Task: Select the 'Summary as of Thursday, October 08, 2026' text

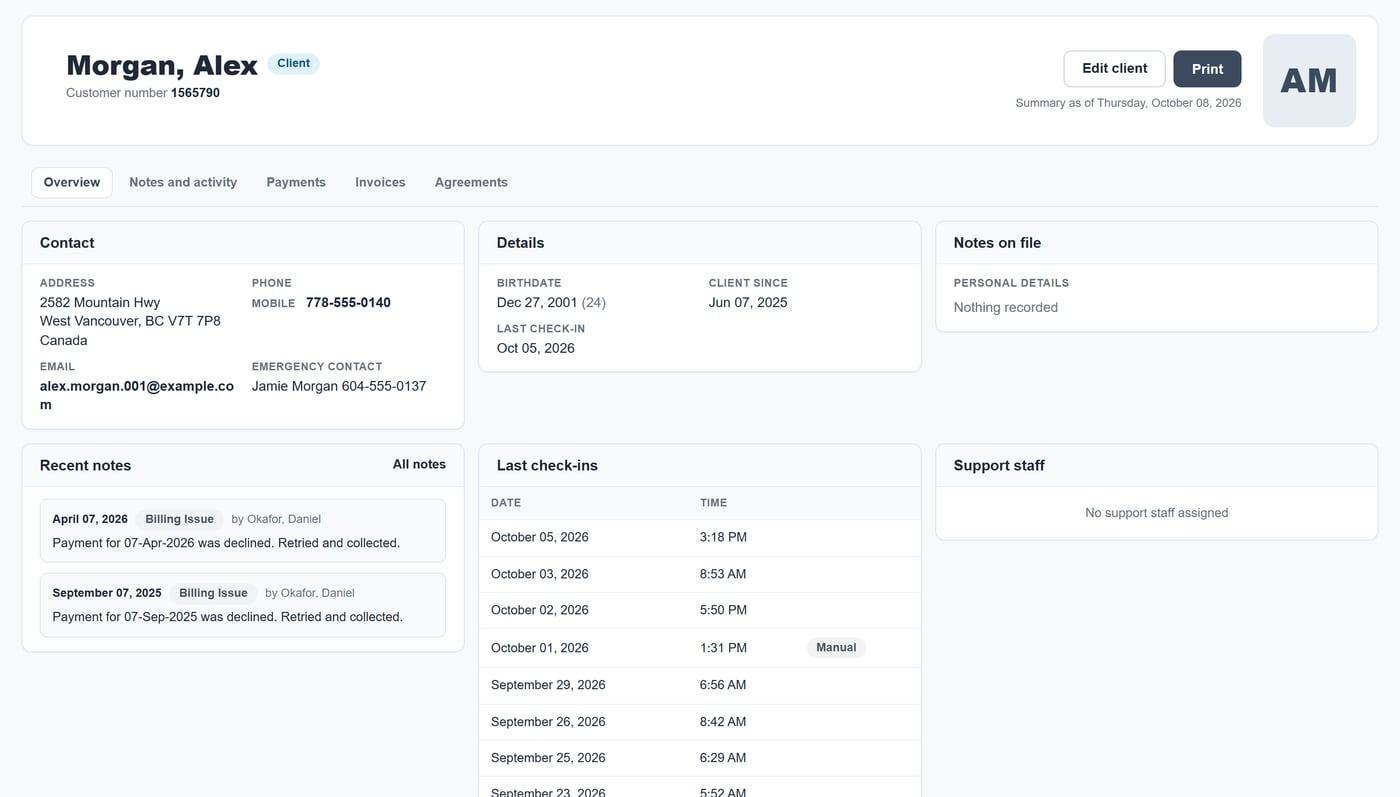Action: click(x=1128, y=103)
